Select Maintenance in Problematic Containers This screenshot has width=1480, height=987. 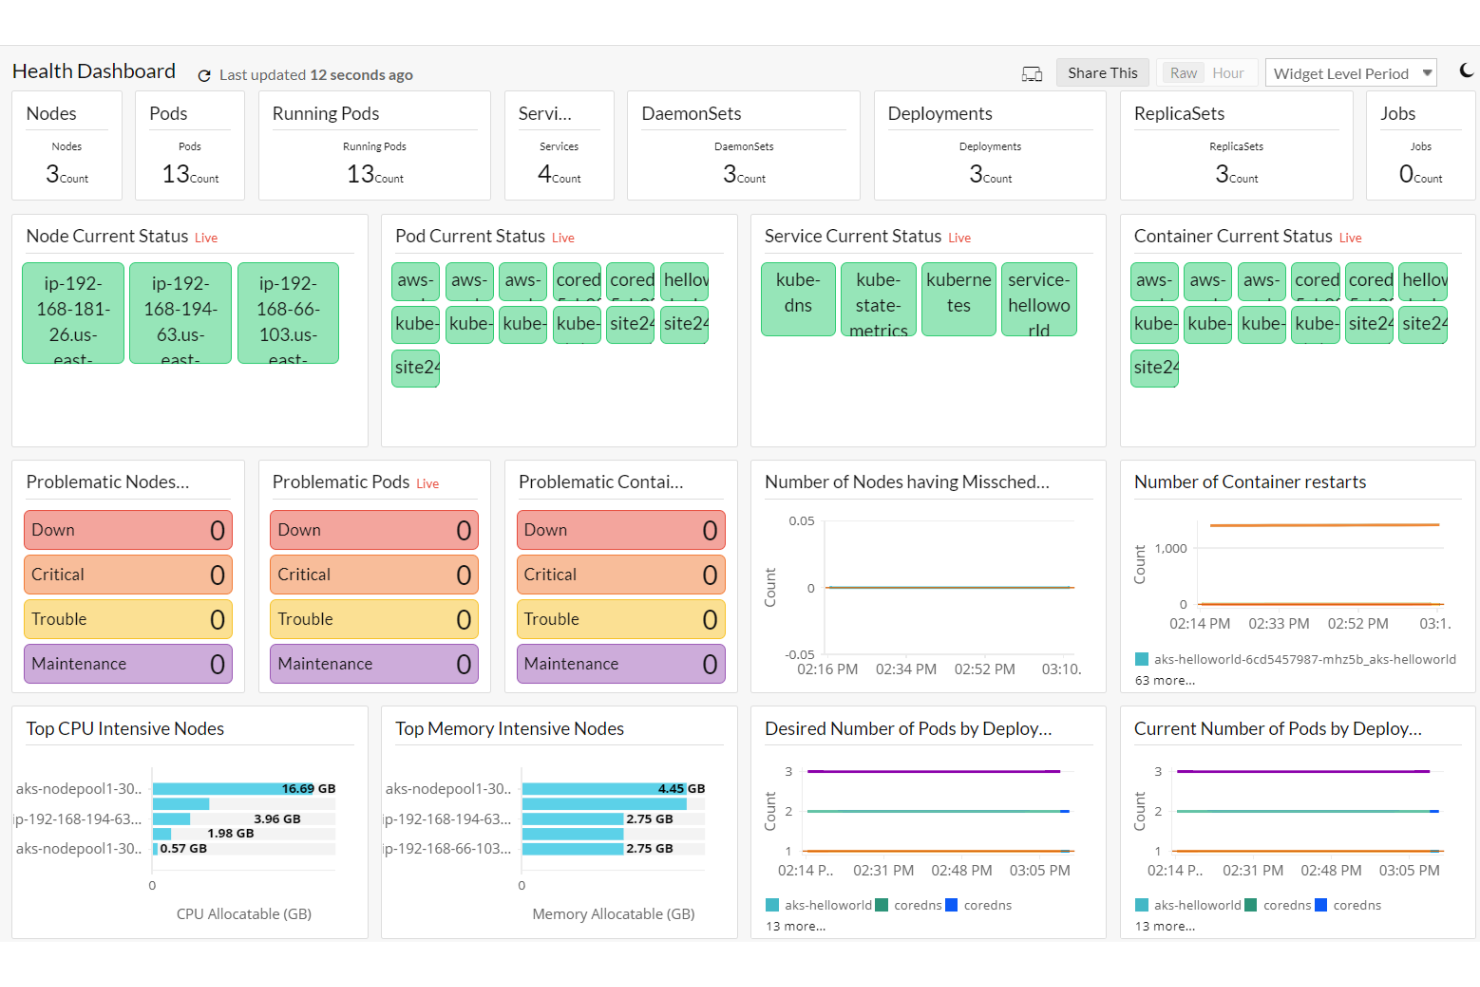tap(621, 663)
